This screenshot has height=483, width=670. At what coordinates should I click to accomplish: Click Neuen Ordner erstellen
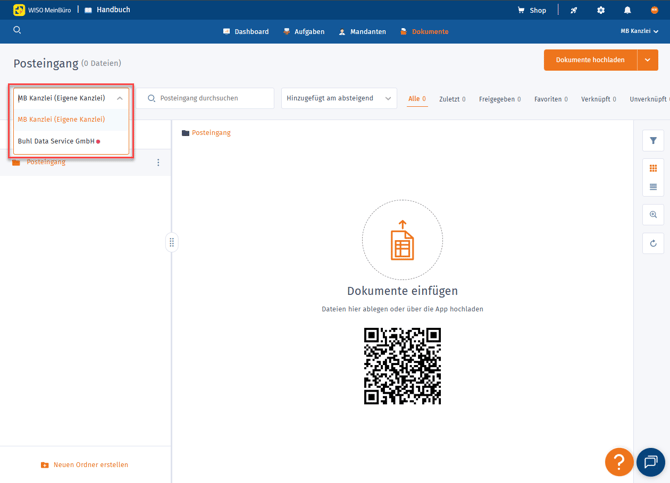coord(85,465)
